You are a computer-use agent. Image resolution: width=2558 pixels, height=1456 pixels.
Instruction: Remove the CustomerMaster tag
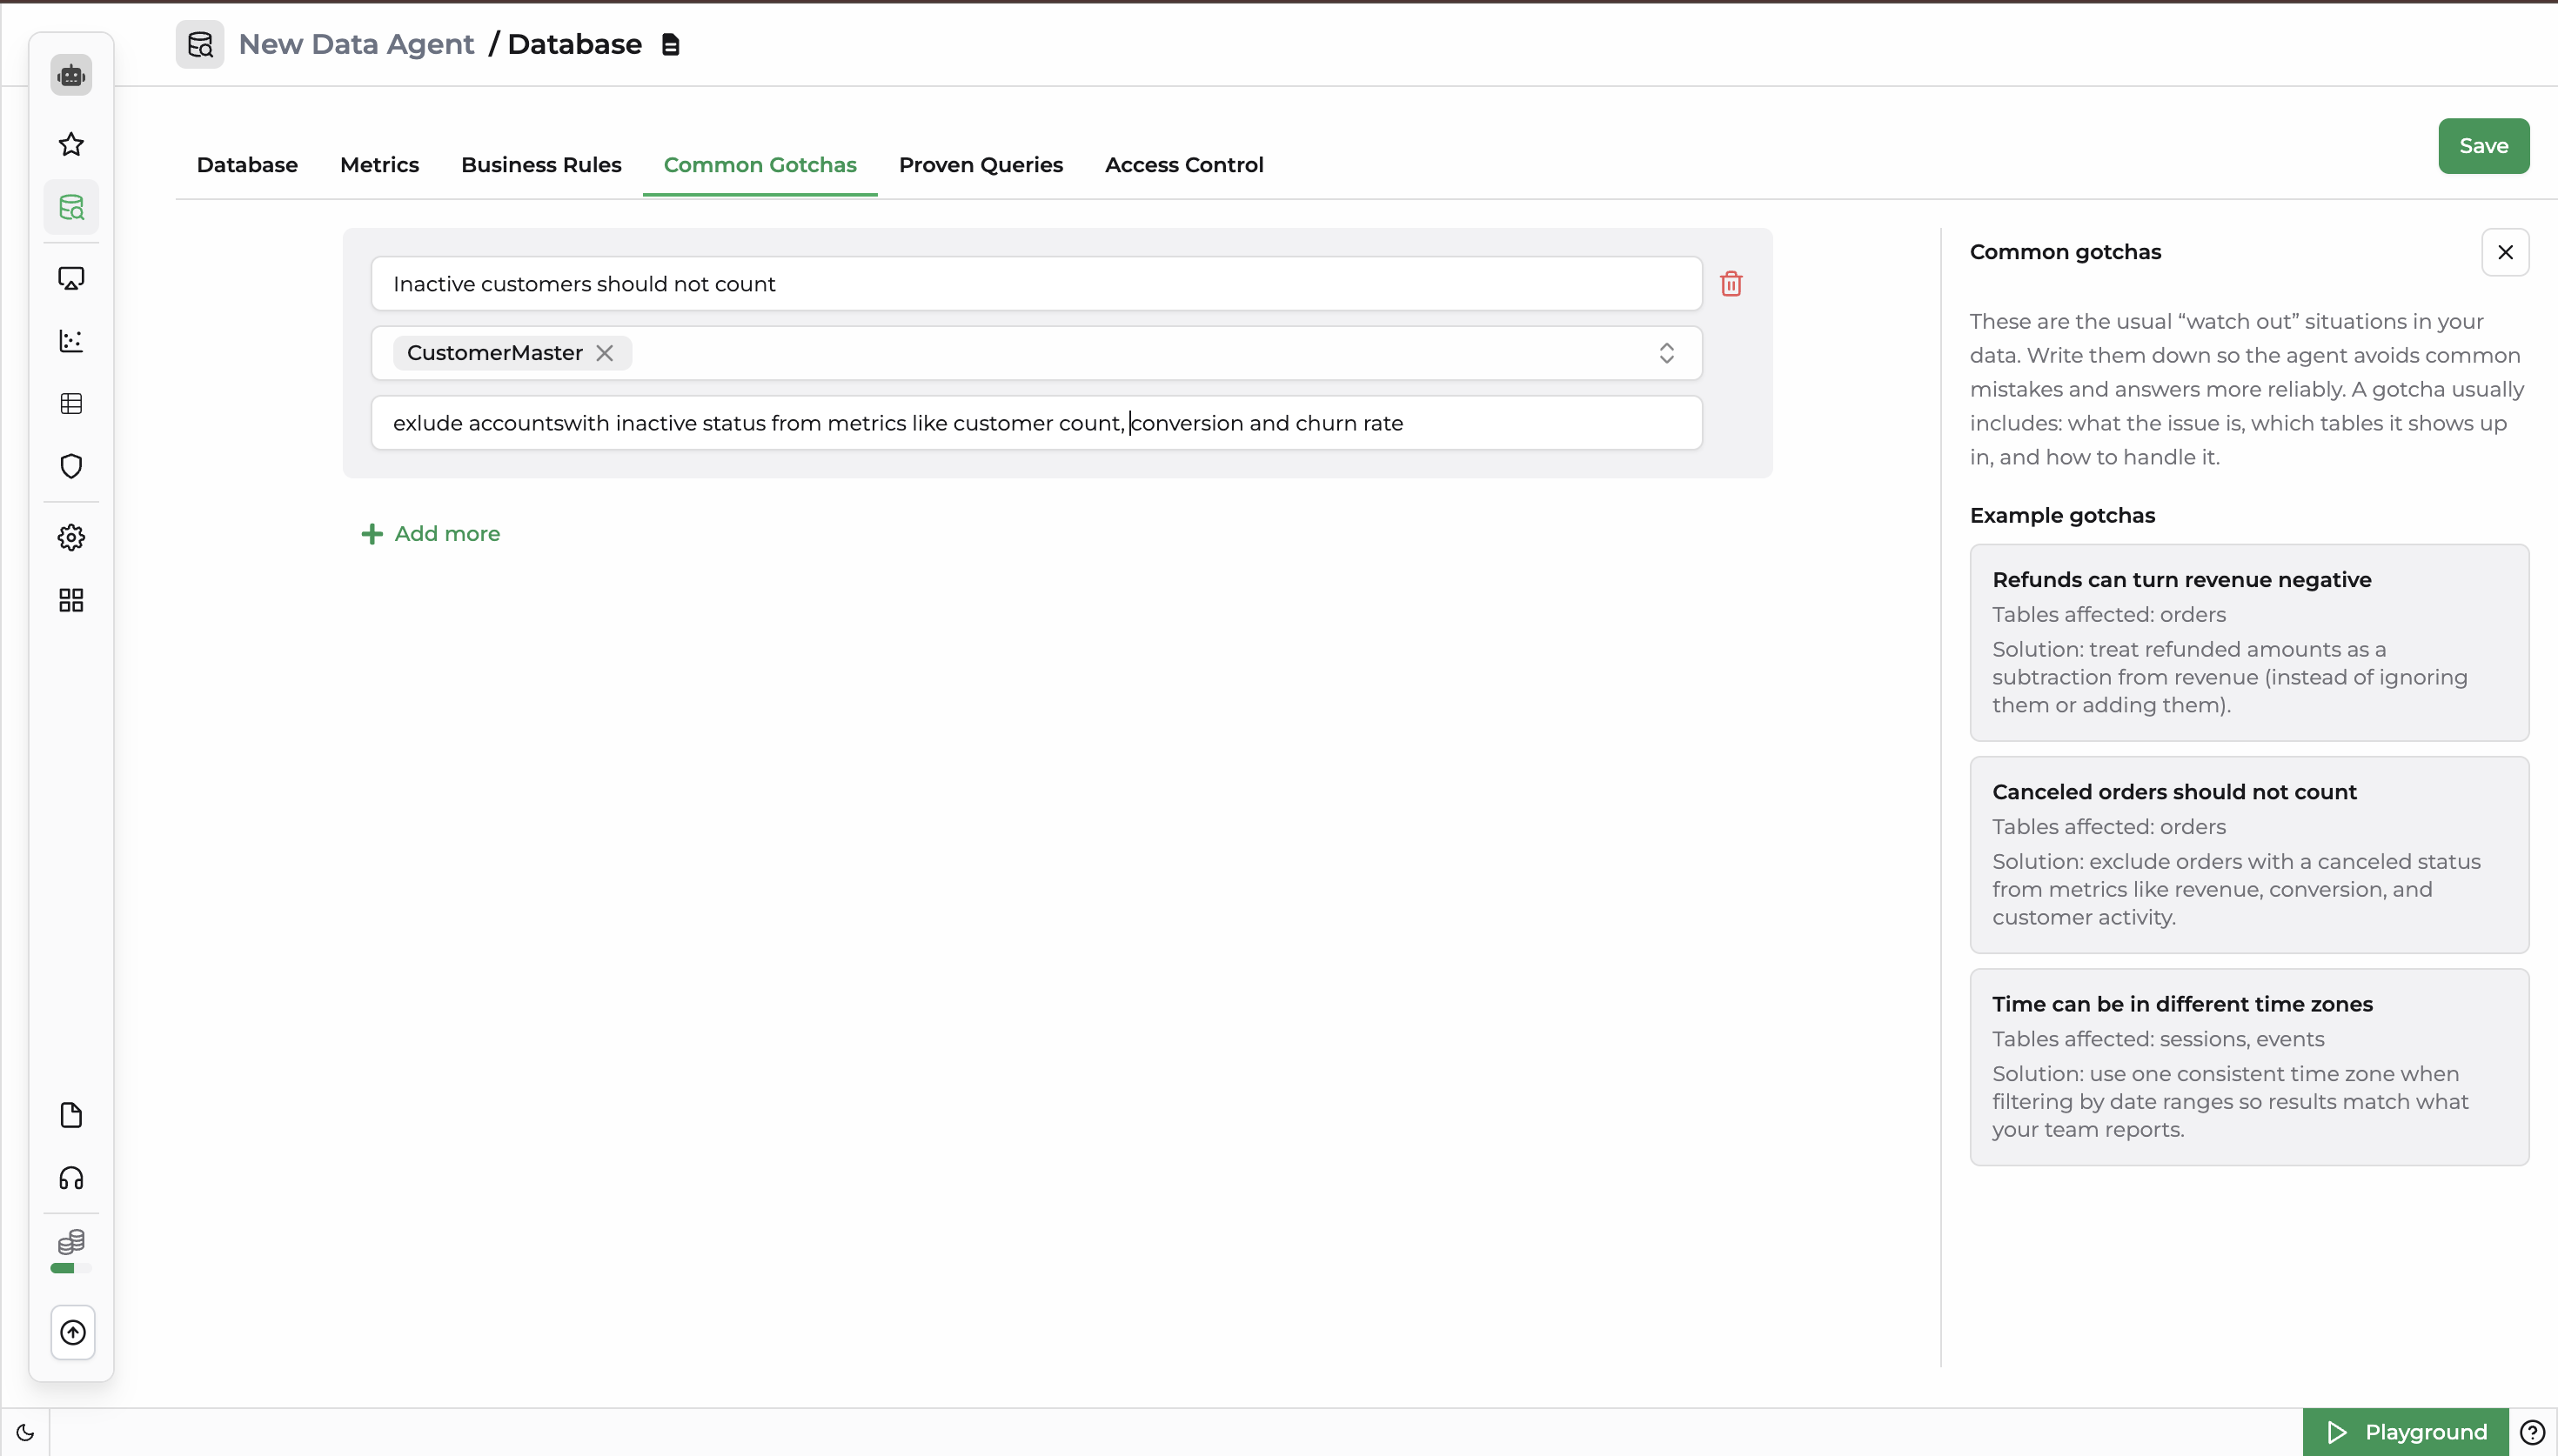coord(604,353)
